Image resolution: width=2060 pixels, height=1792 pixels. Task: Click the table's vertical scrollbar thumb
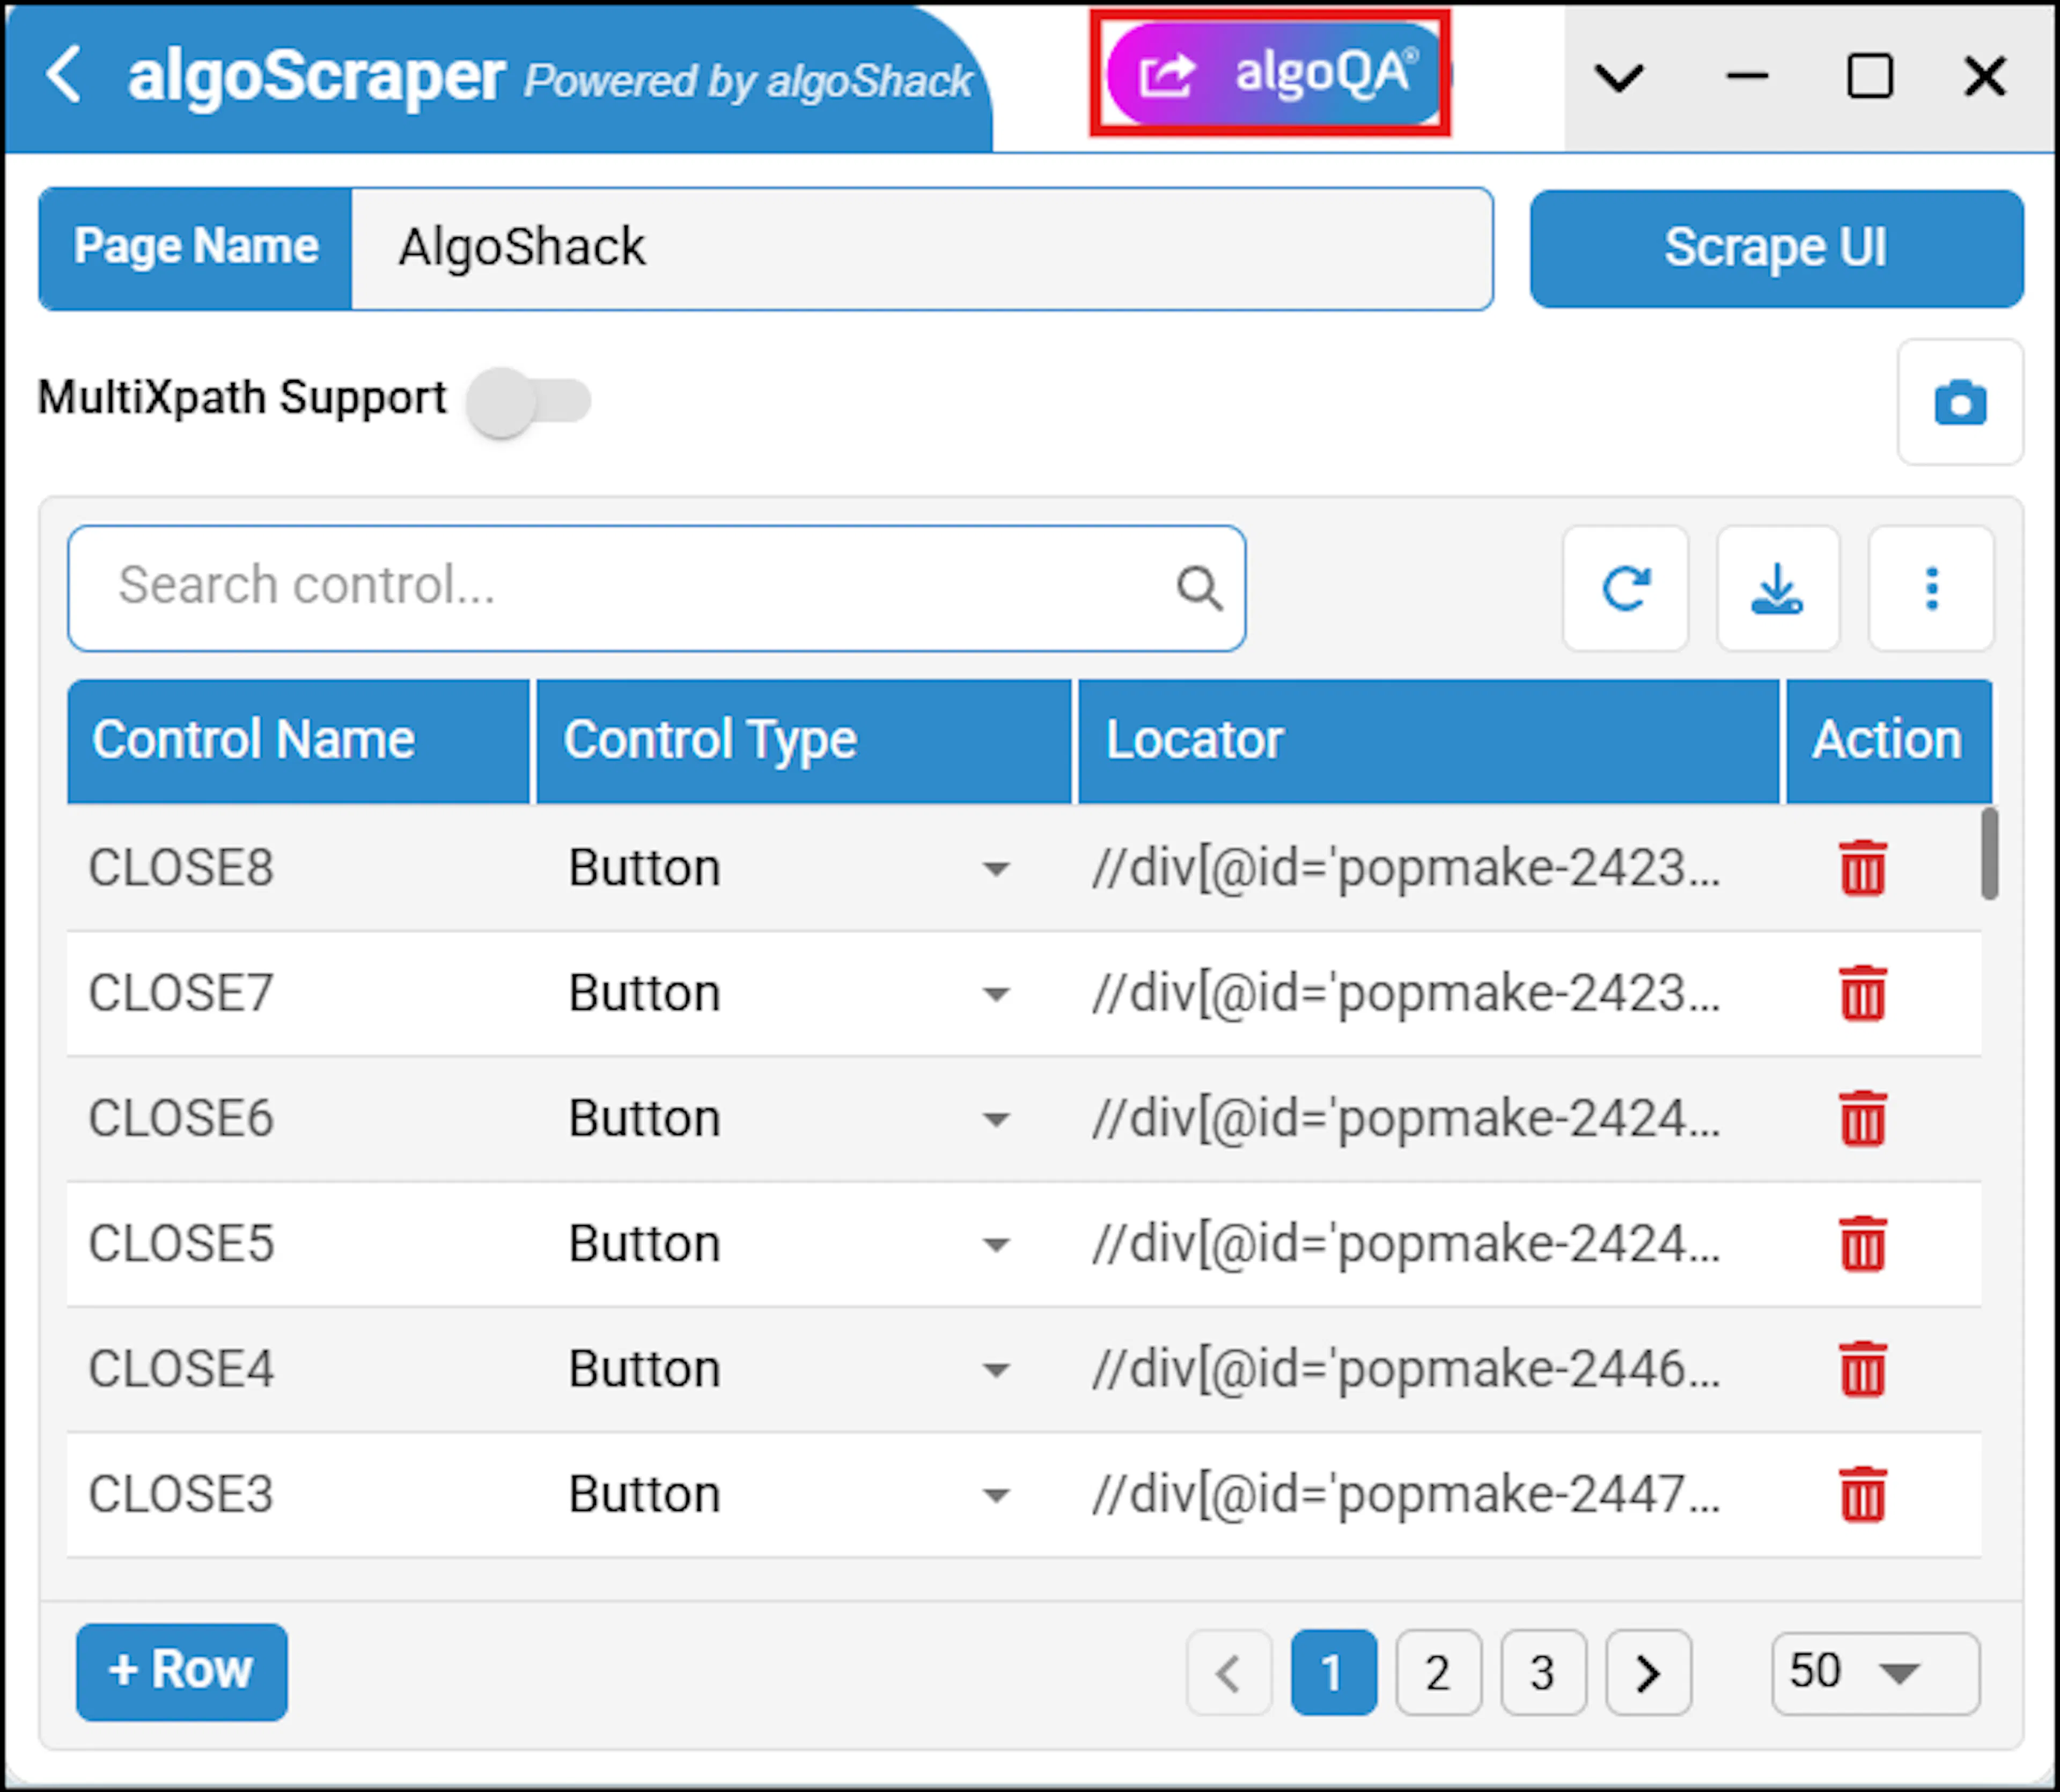pyautogui.click(x=1990, y=853)
